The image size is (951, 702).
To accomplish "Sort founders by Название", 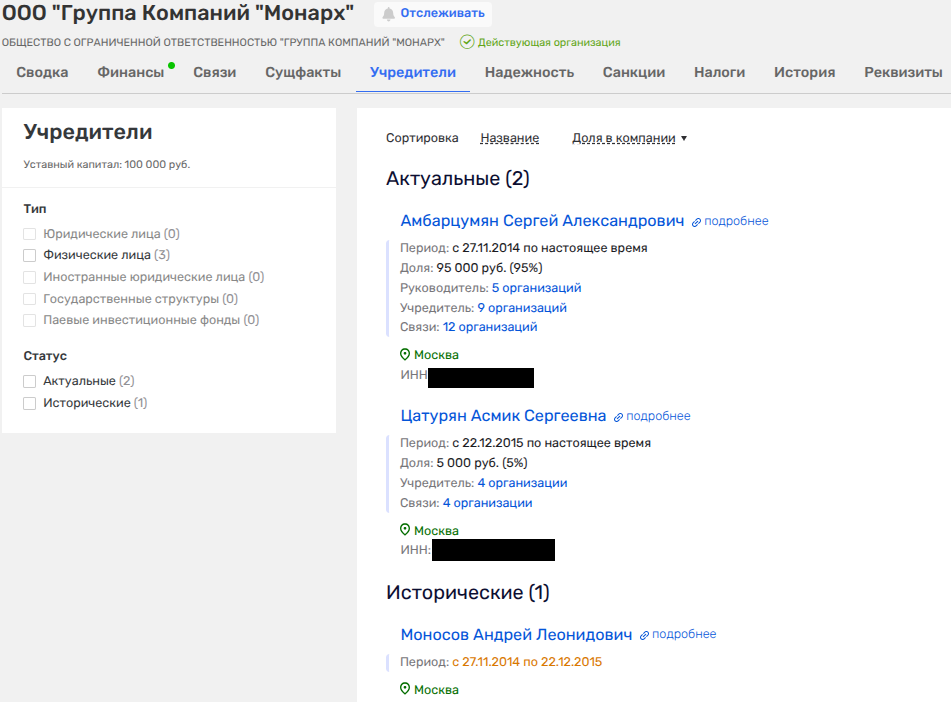I will [509, 138].
